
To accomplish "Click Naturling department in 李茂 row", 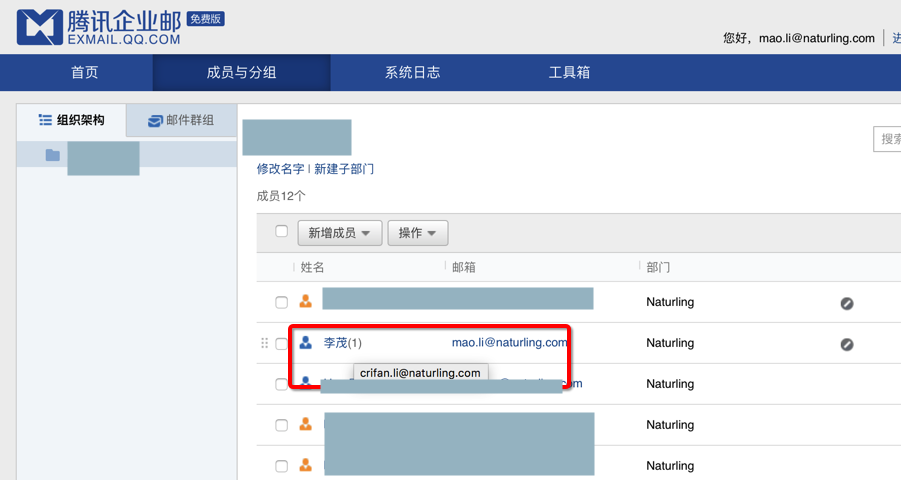I will tap(670, 343).
